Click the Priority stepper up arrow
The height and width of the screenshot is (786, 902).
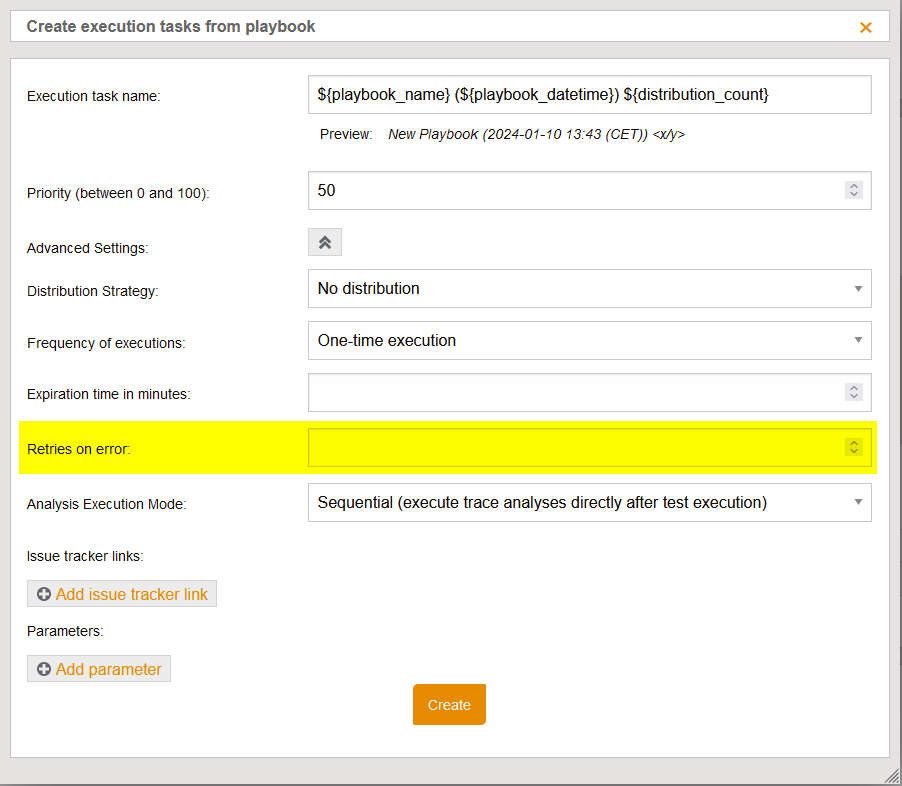[x=853, y=185]
